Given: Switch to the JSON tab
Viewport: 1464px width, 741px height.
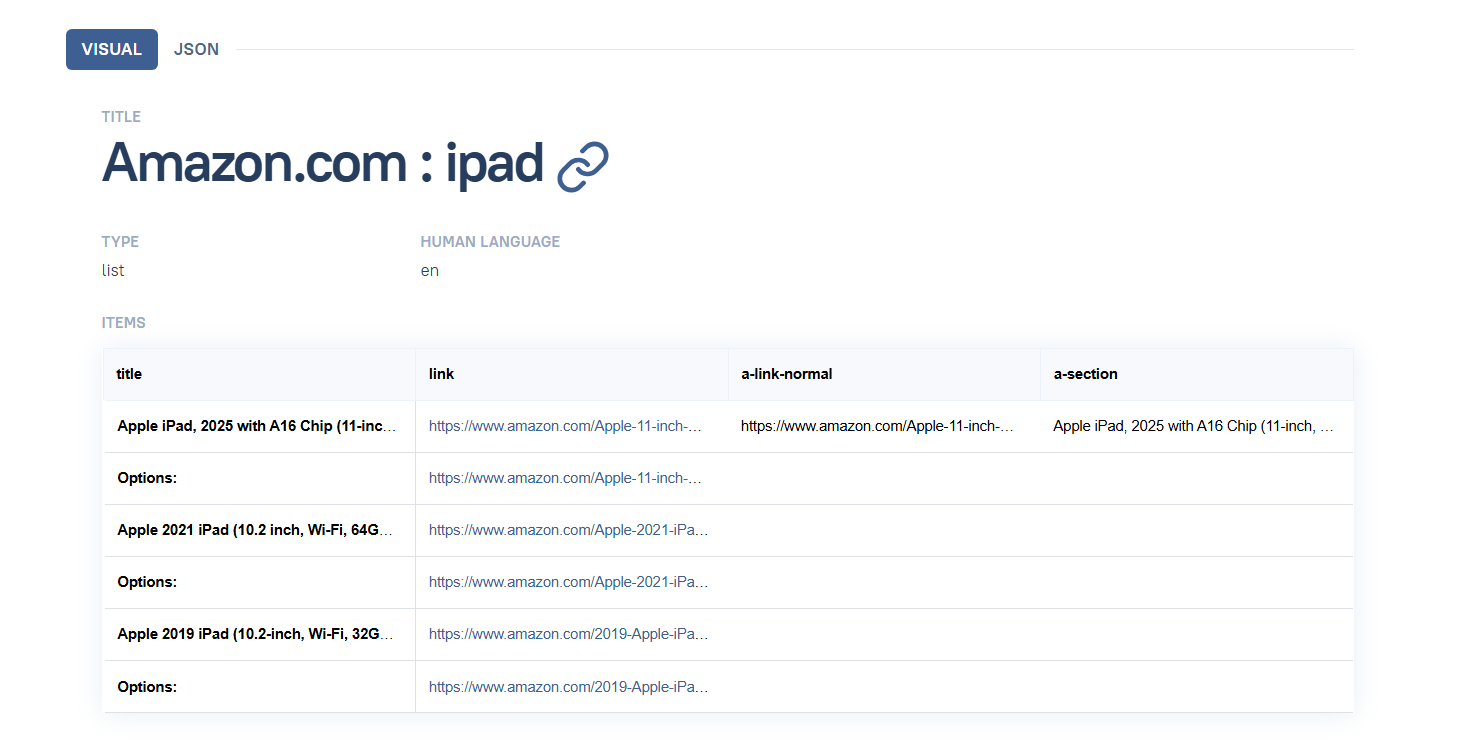Looking at the screenshot, I should pyautogui.click(x=196, y=49).
